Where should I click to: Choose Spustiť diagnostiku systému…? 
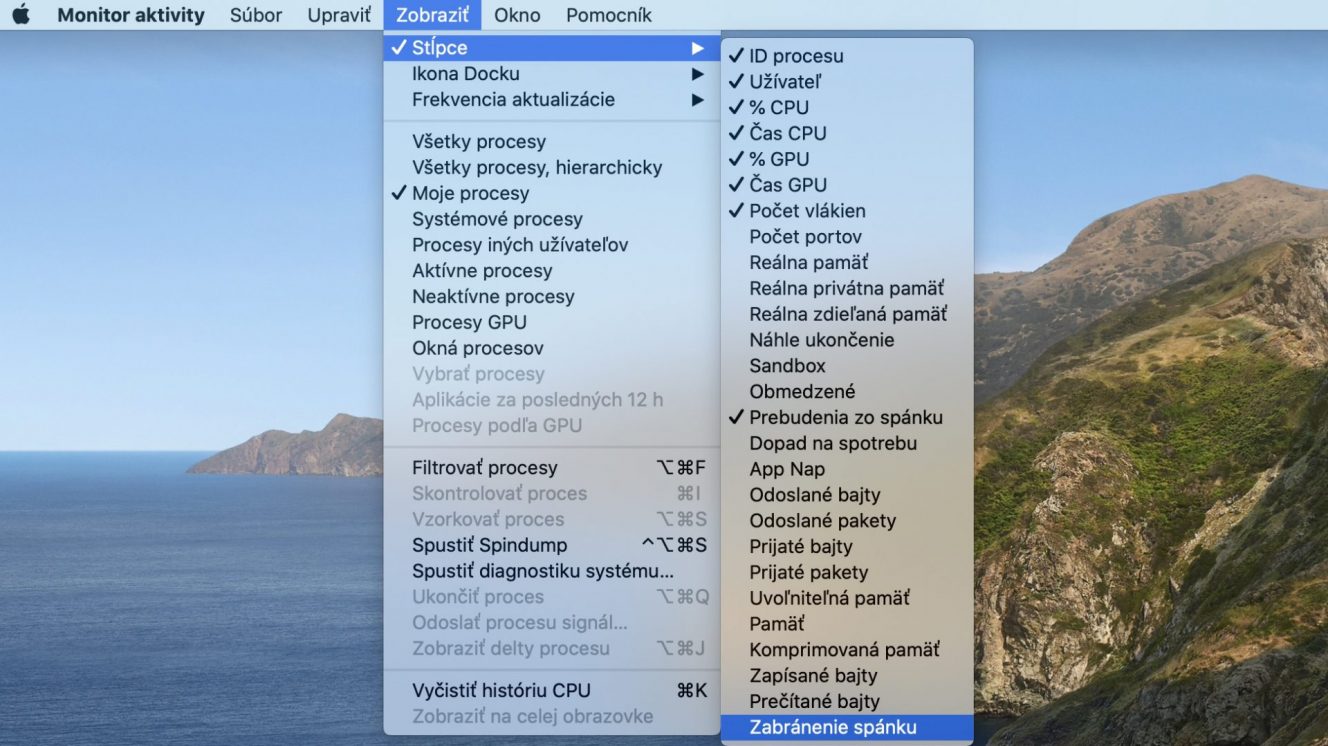coord(552,571)
